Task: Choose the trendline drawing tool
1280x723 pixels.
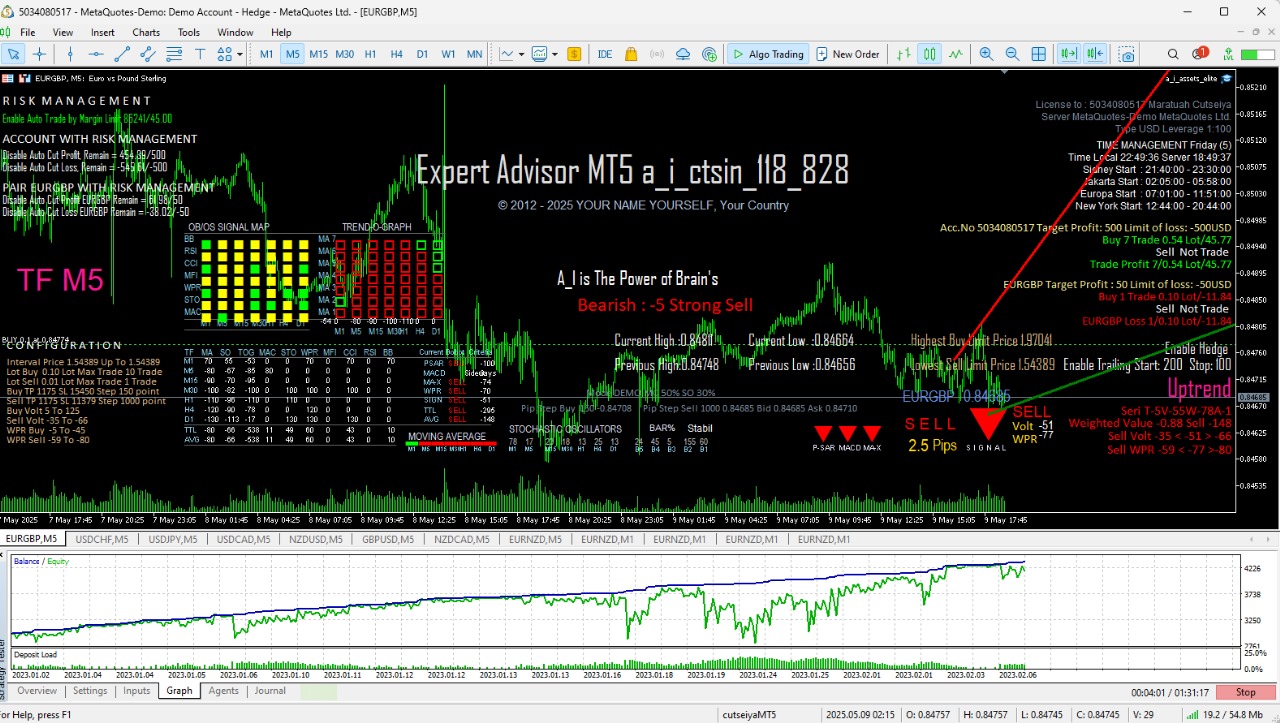Action: tap(123, 54)
